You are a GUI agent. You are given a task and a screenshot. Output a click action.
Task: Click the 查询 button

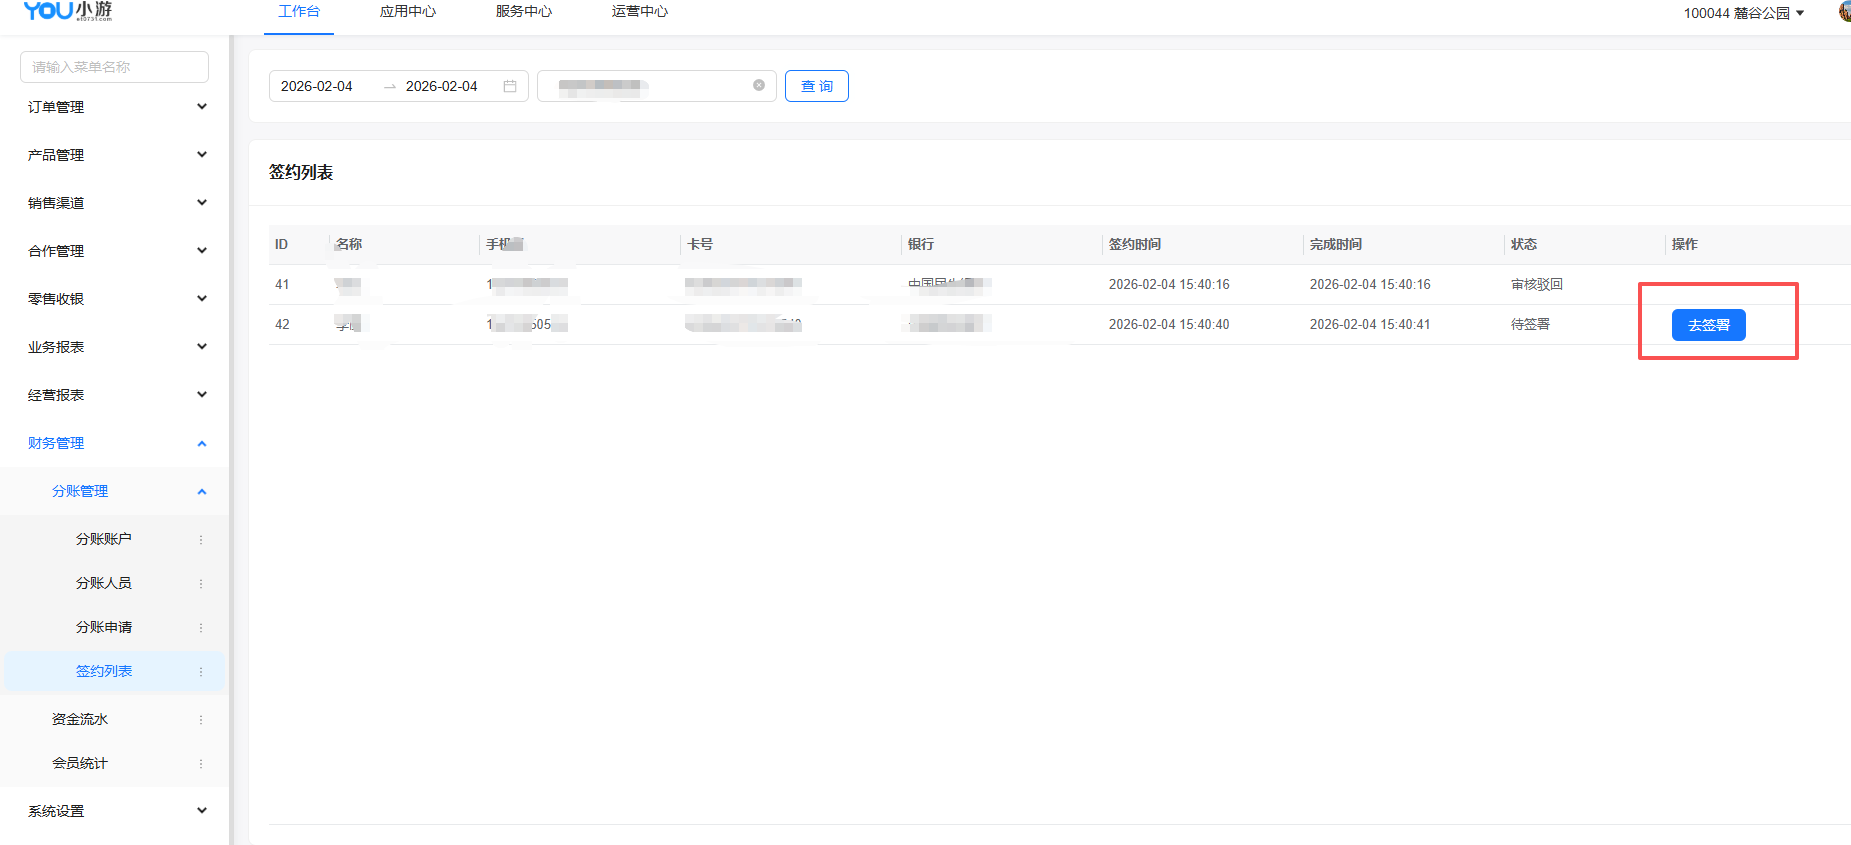point(816,86)
